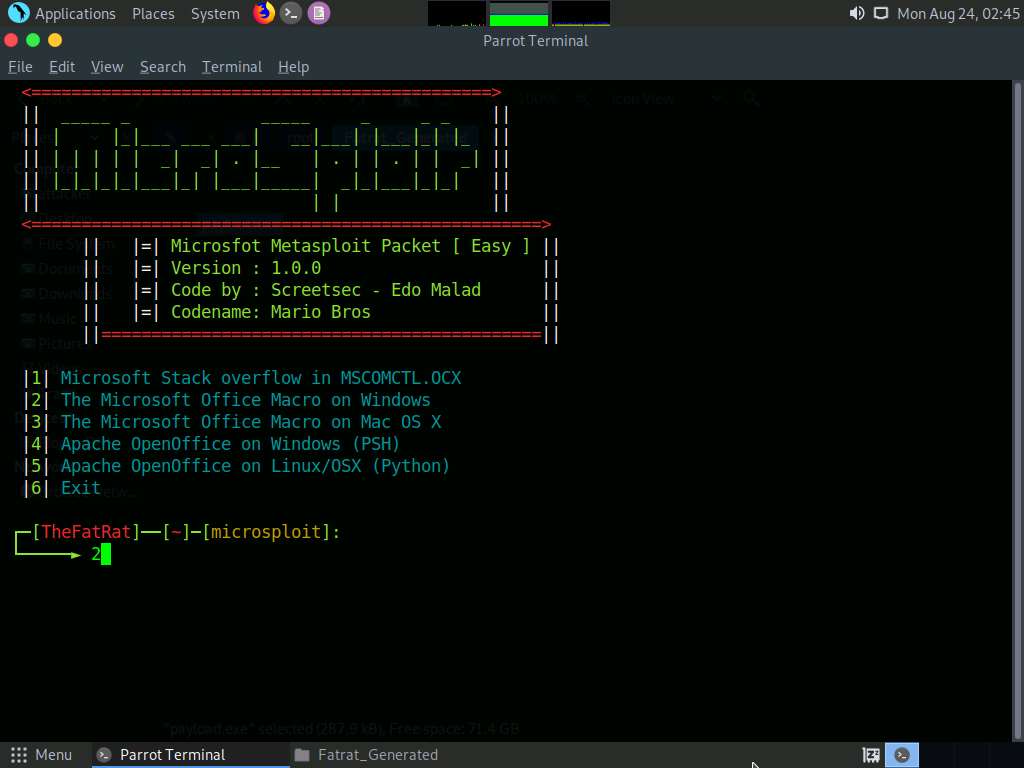
Task: Open the volume speaker icon
Action: [856, 13]
